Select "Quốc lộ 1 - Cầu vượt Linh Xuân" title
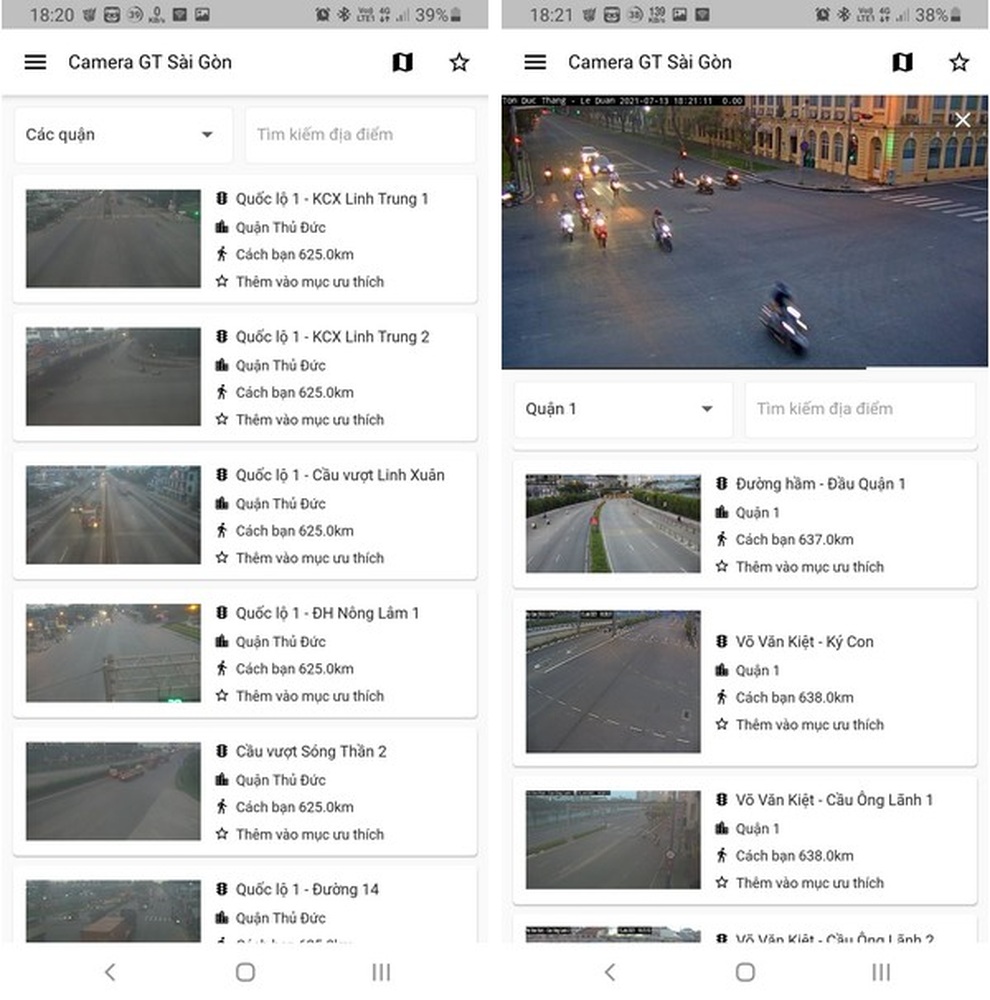The width and height of the screenshot is (990, 1000). pos(340,475)
